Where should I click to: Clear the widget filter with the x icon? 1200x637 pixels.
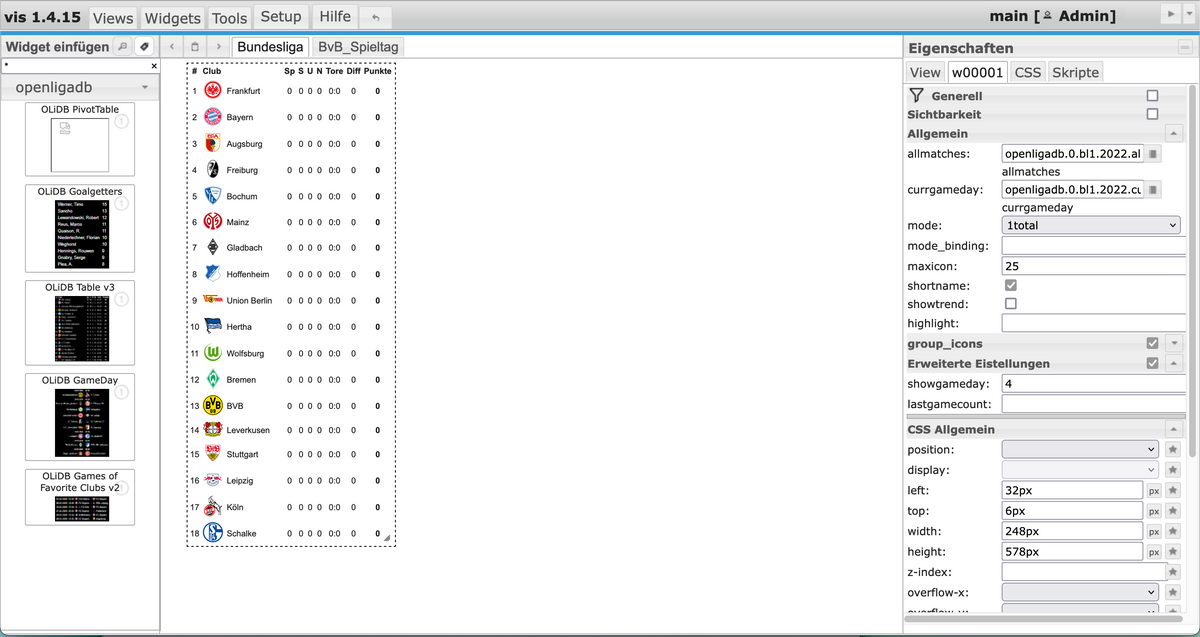(x=153, y=66)
